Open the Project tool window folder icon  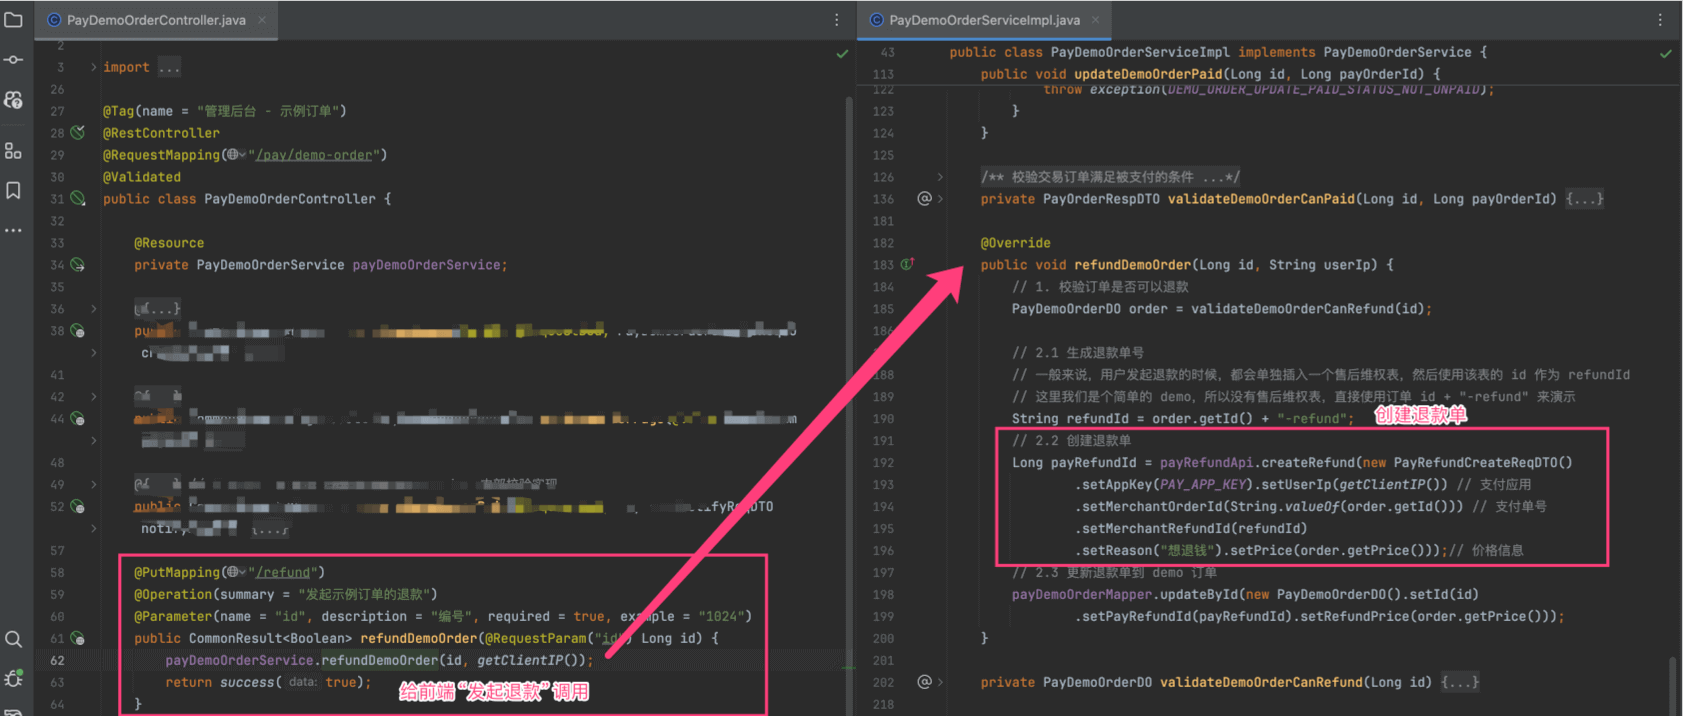pyautogui.click(x=14, y=19)
